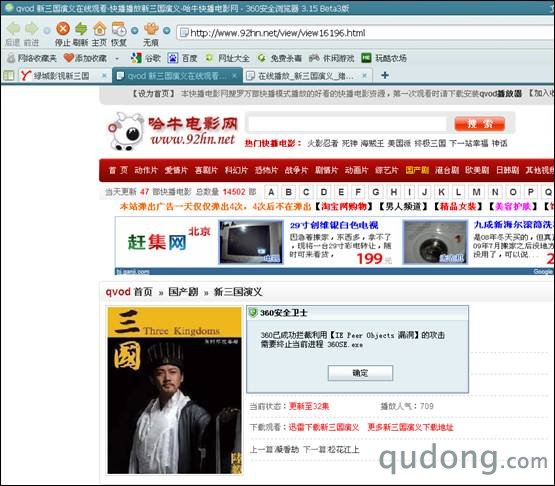Open the 【精品女装】 link

[x=458, y=206]
